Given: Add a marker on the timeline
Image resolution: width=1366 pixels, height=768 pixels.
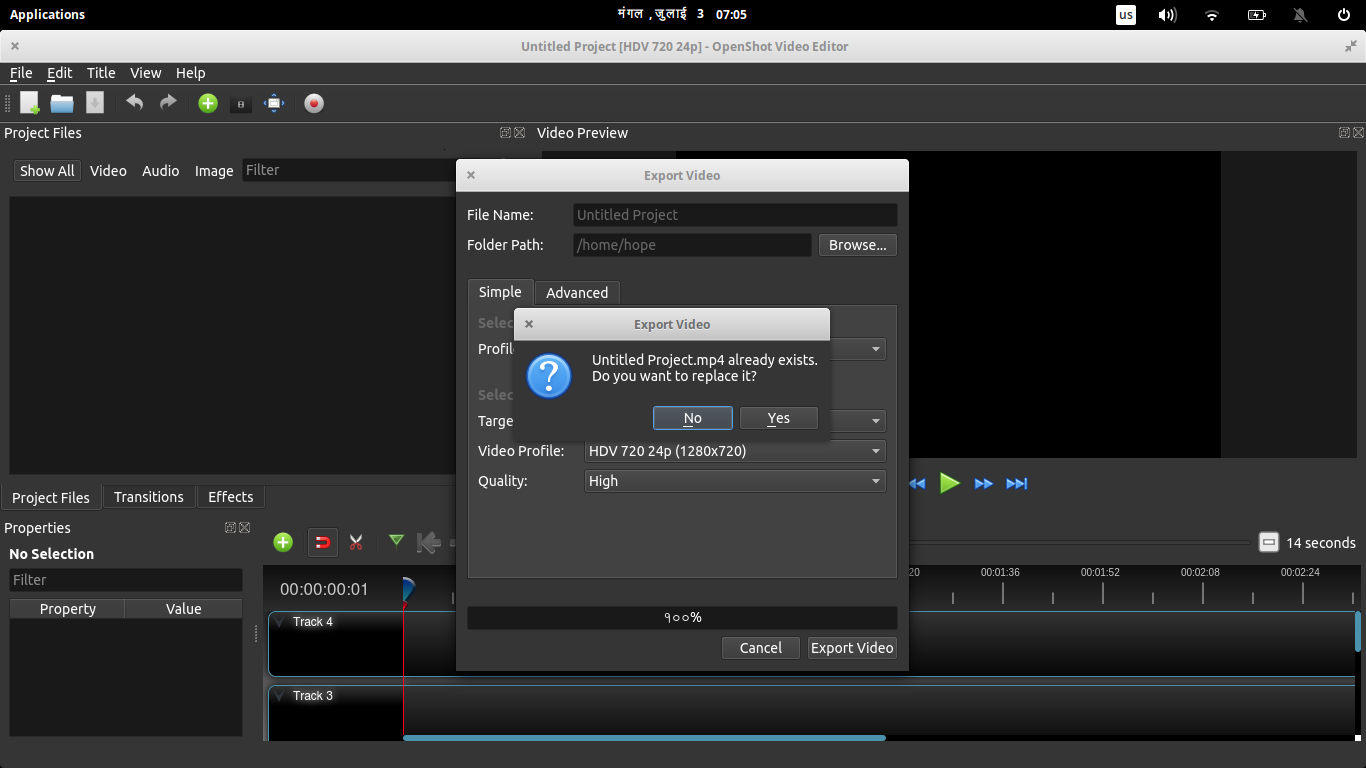Looking at the screenshot, I should point(395,542).
